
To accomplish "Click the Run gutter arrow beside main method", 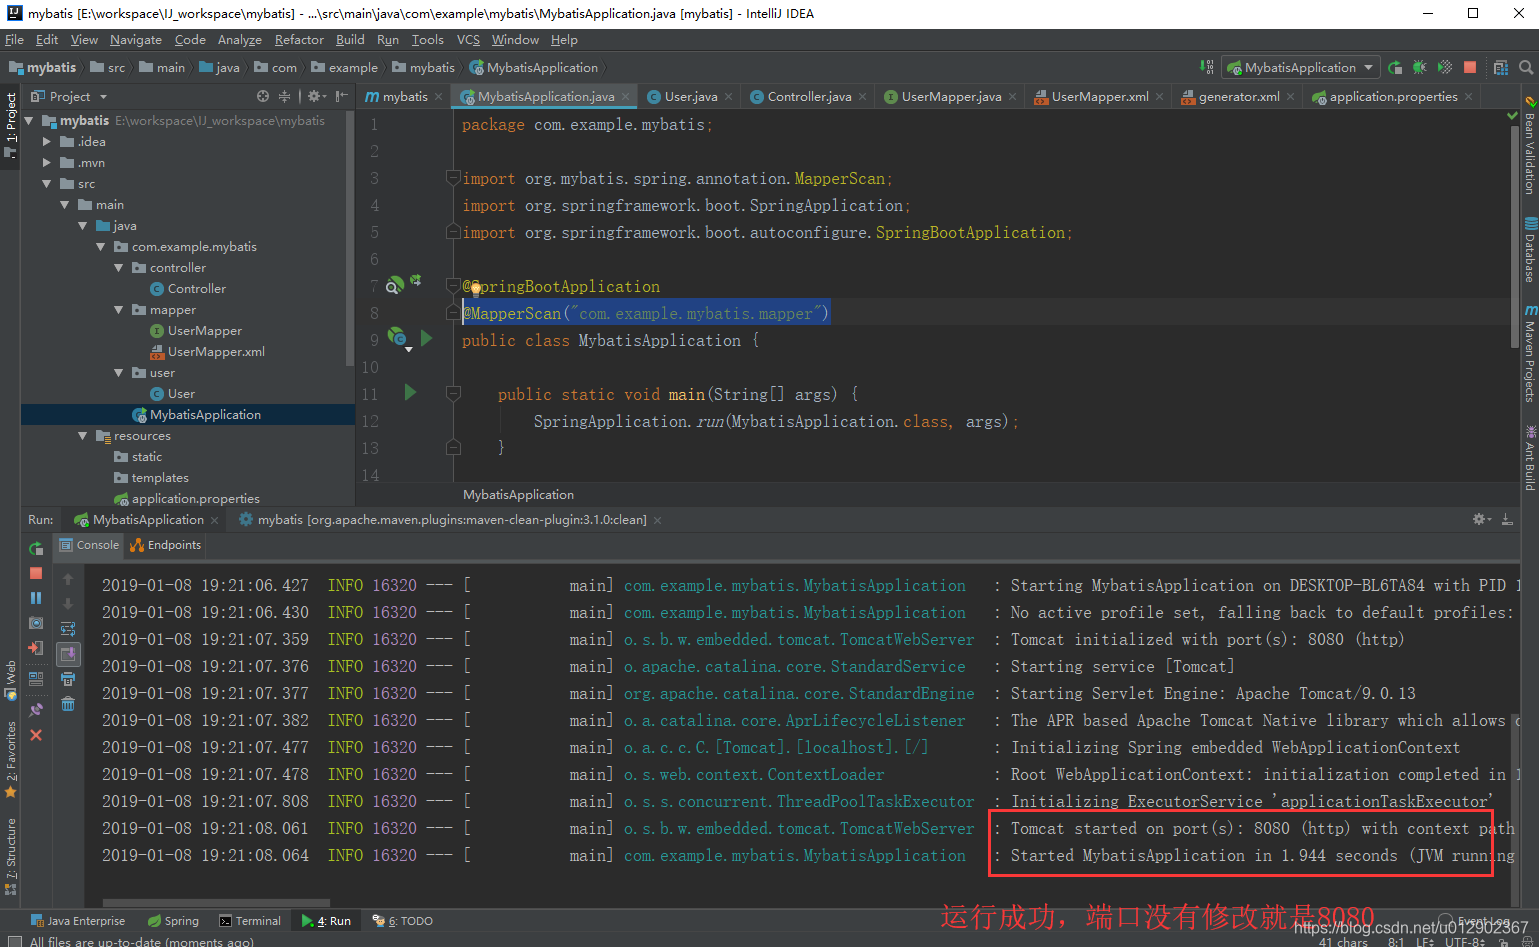I will (410, 393).
